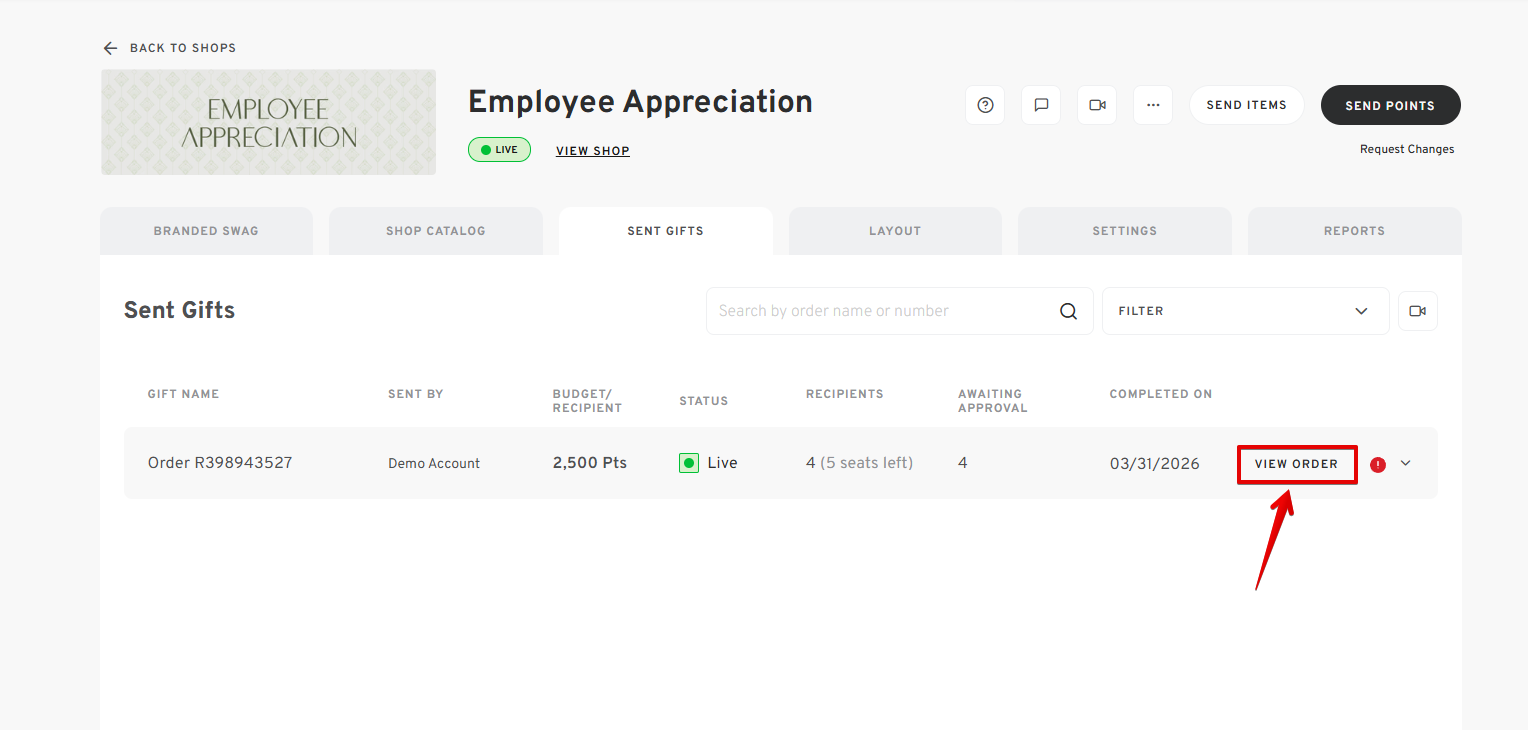Open the chat message icon
This screenshot has width=1528, height=730.
click(x=1041, y=105)
